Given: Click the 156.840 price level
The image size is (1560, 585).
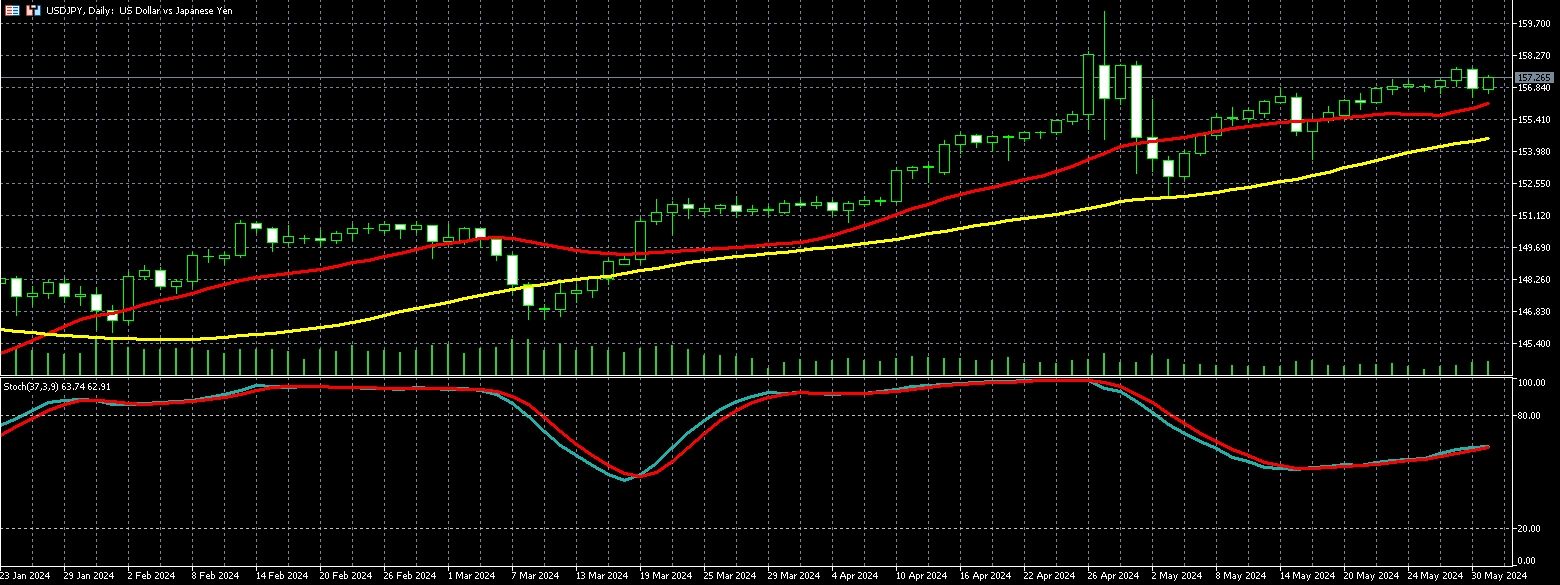Looking at the screenshot, I should (1533, 88).
